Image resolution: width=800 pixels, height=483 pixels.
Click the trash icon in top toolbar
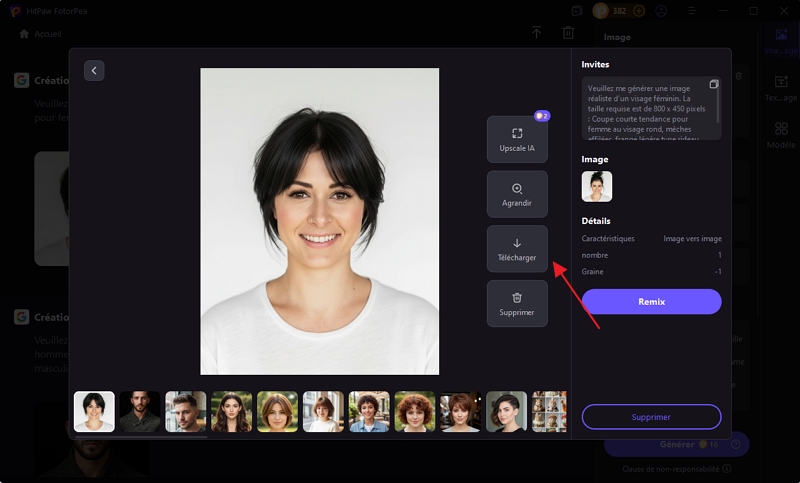coord(568,33)
